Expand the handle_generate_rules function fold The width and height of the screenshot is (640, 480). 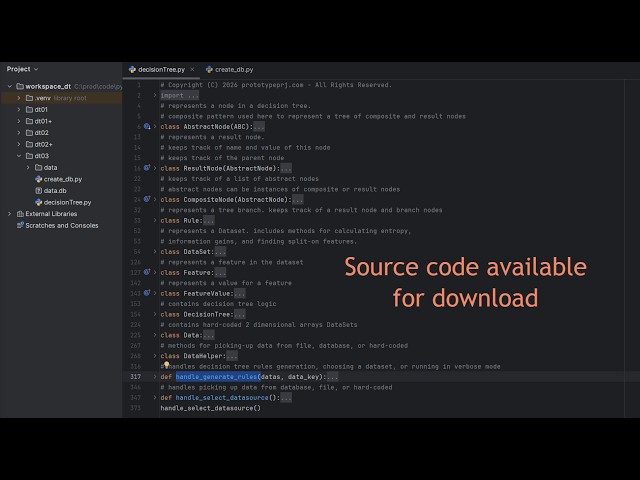click(155, 377)
